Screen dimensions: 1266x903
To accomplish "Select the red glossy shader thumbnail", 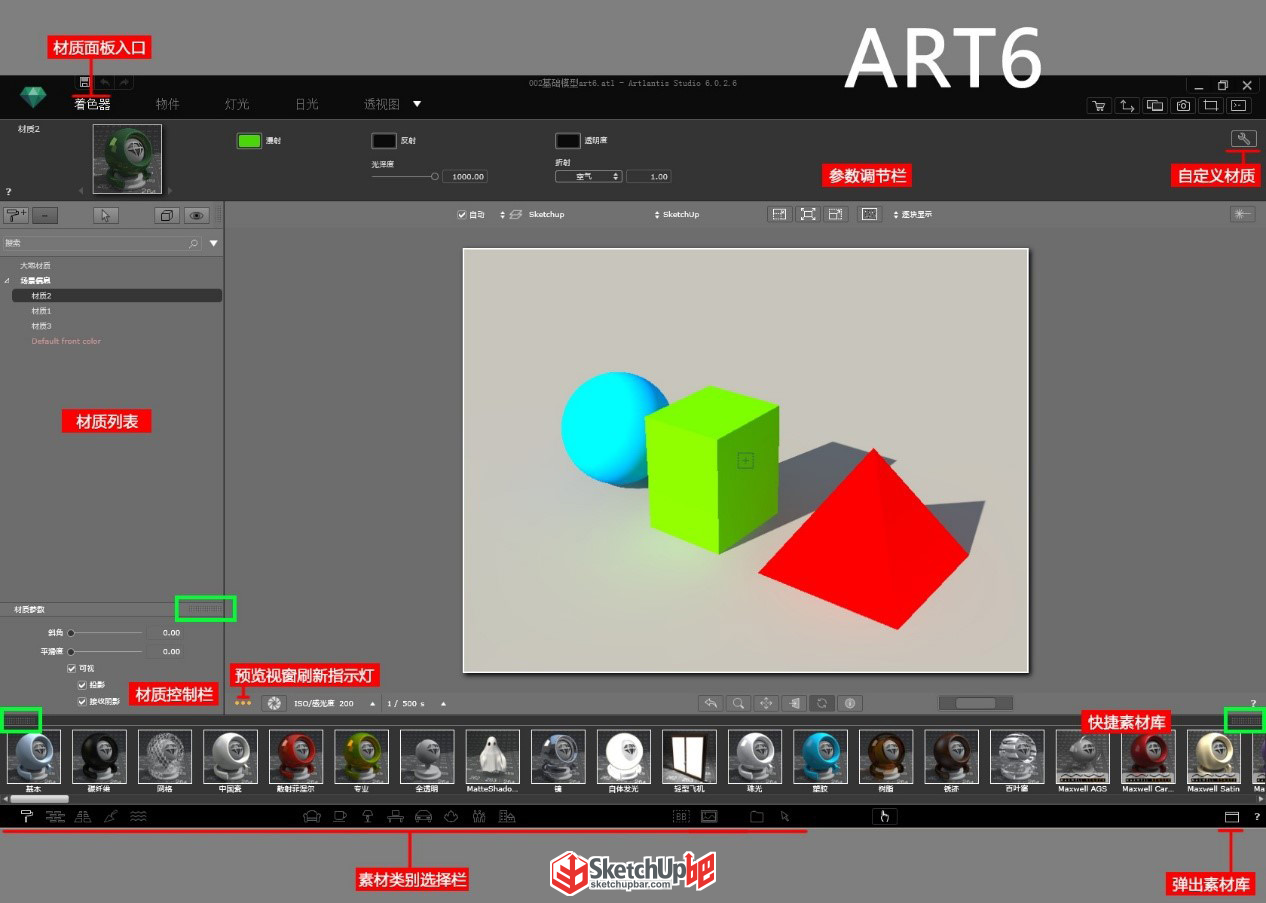I will click(298, 756).
